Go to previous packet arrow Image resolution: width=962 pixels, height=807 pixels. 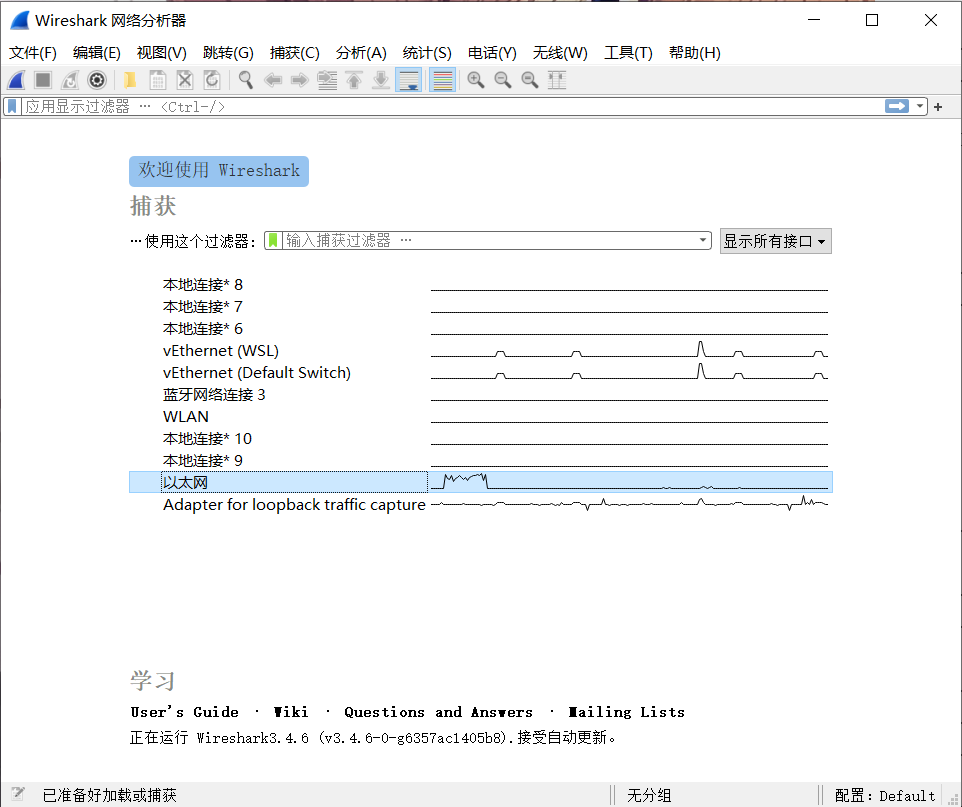(x=272, y=80)
